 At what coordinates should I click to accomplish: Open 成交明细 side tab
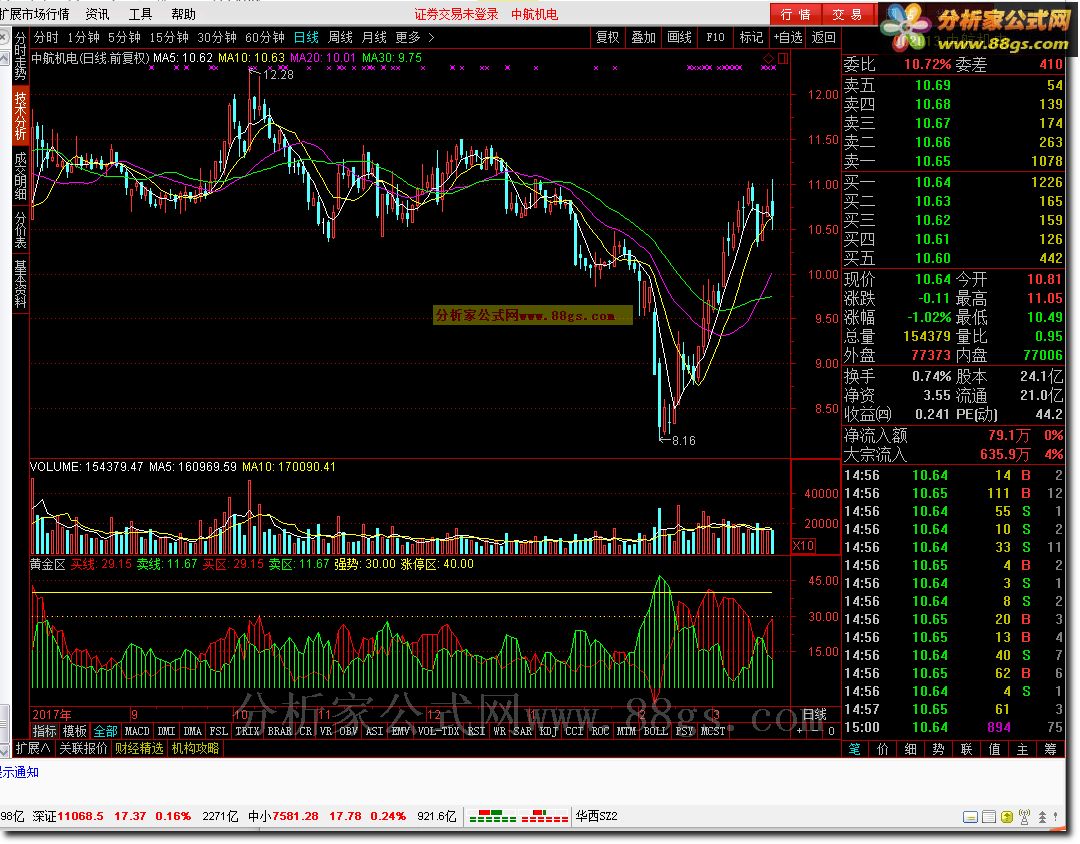coord(20,175)
